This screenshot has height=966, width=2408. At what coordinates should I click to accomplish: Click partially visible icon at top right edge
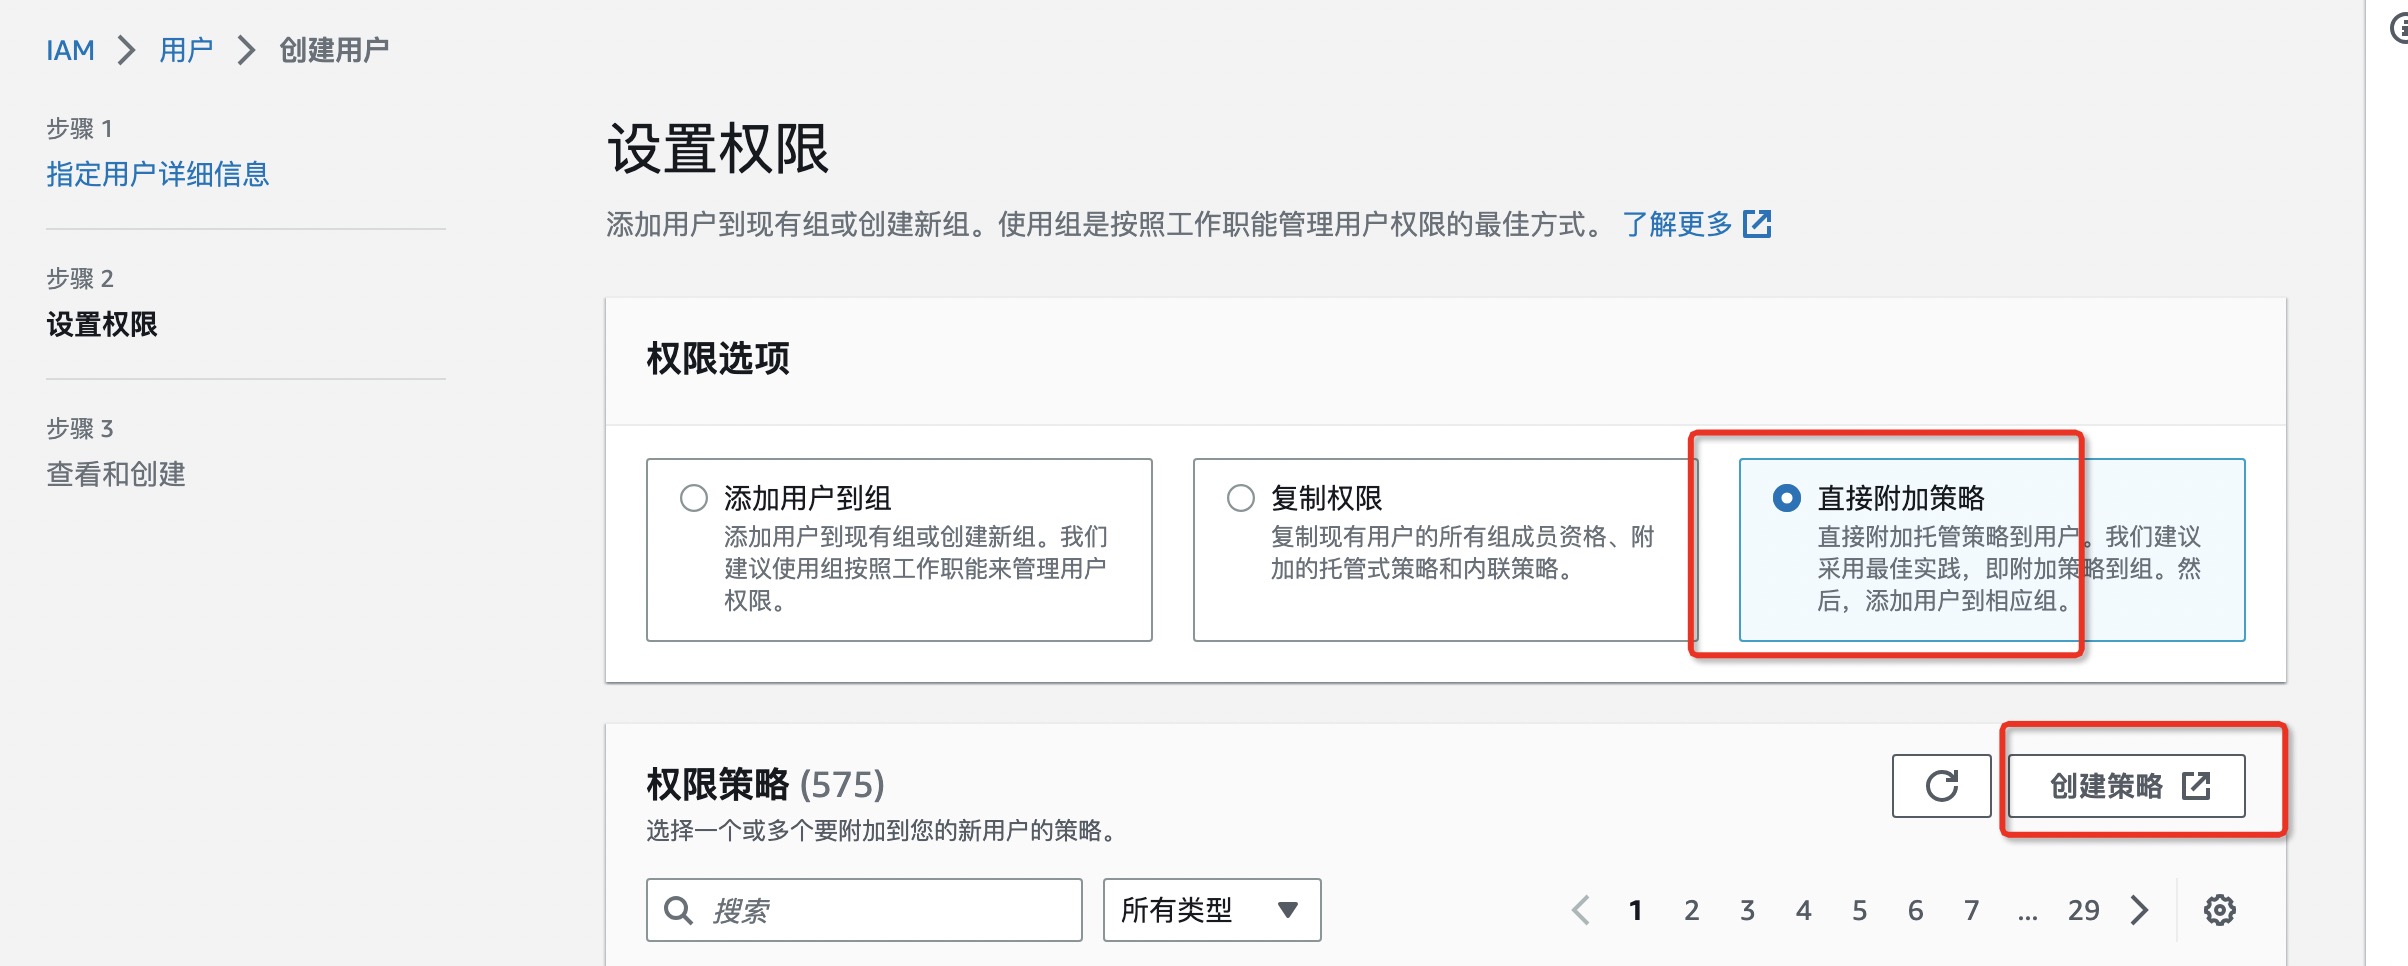[x=2398, y=28]
